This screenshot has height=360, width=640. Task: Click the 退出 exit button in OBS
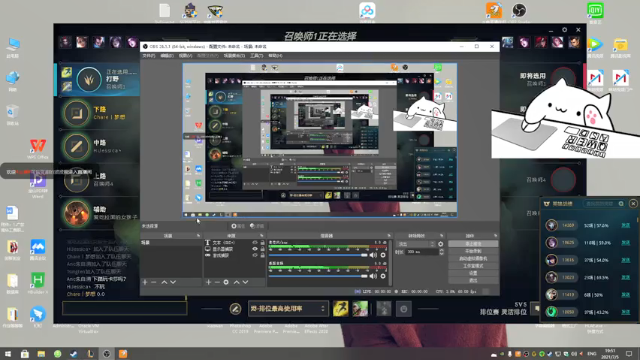point(473,280)
